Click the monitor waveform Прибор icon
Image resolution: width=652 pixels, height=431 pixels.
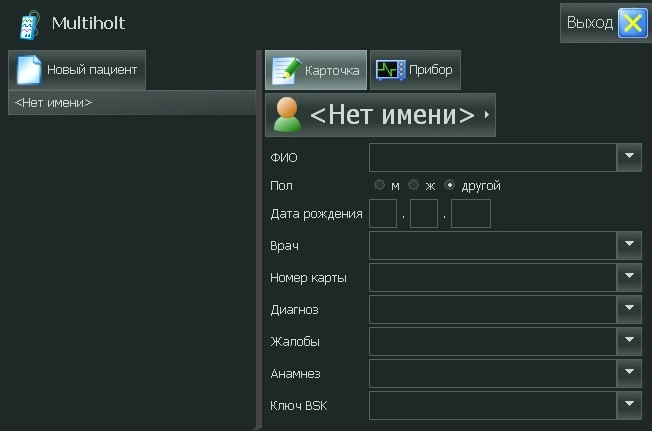390,70
